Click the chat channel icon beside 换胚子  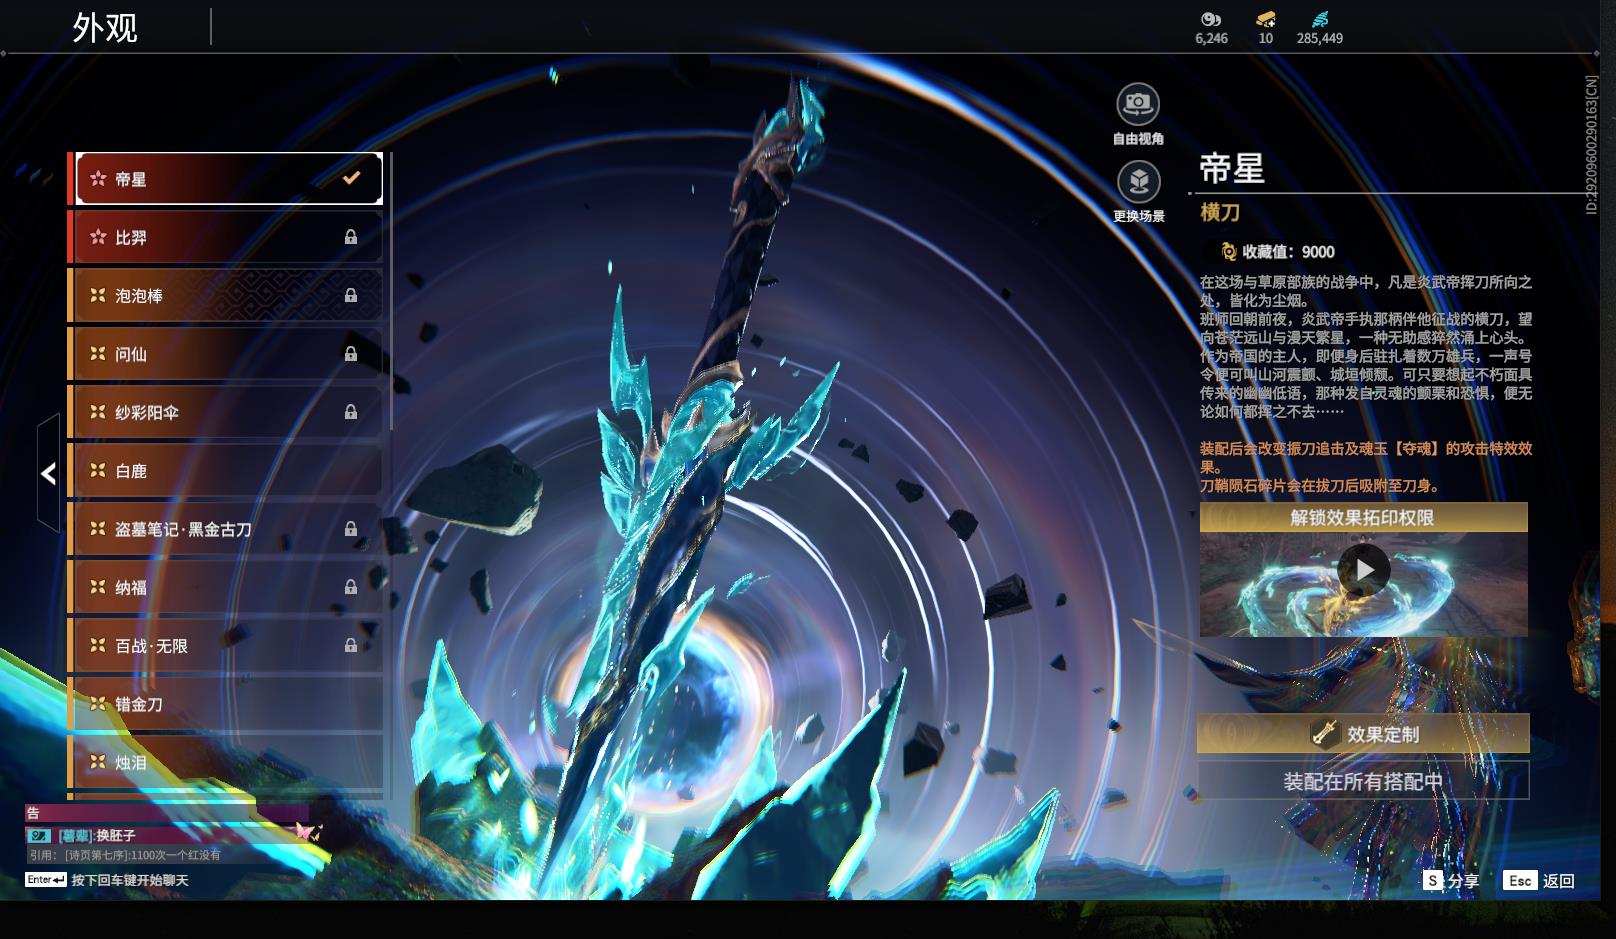click(x=39, y=835)
